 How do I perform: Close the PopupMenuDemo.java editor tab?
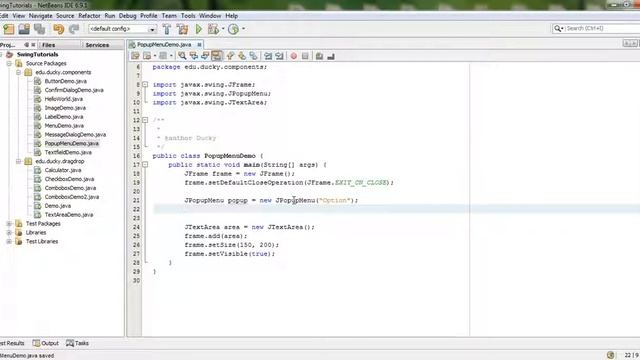[x=199, y=44]
